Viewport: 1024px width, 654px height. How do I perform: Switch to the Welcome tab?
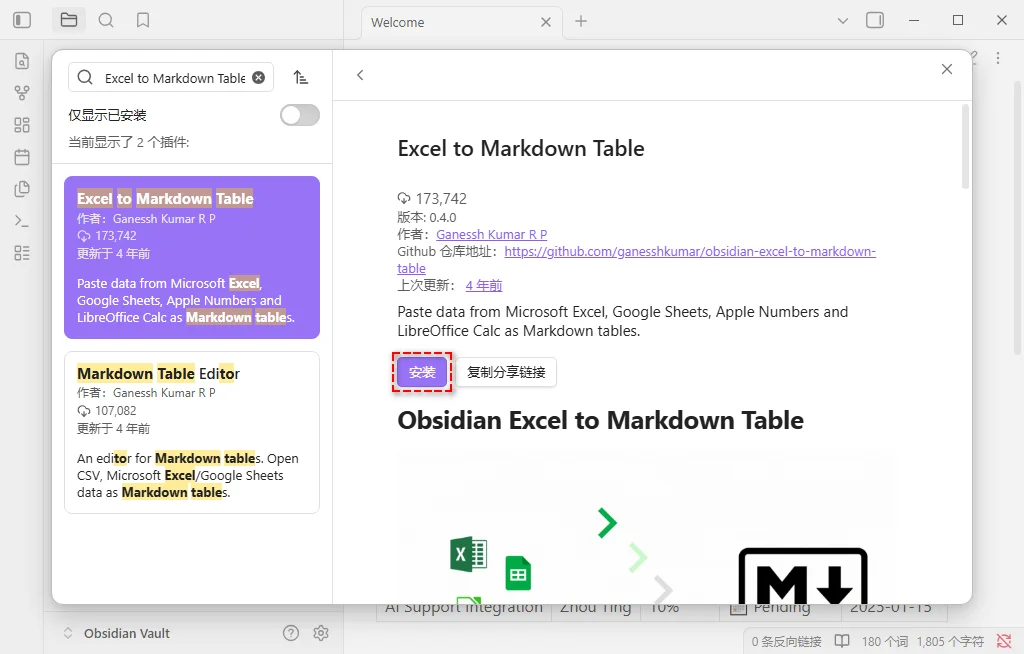coord(398,21)
